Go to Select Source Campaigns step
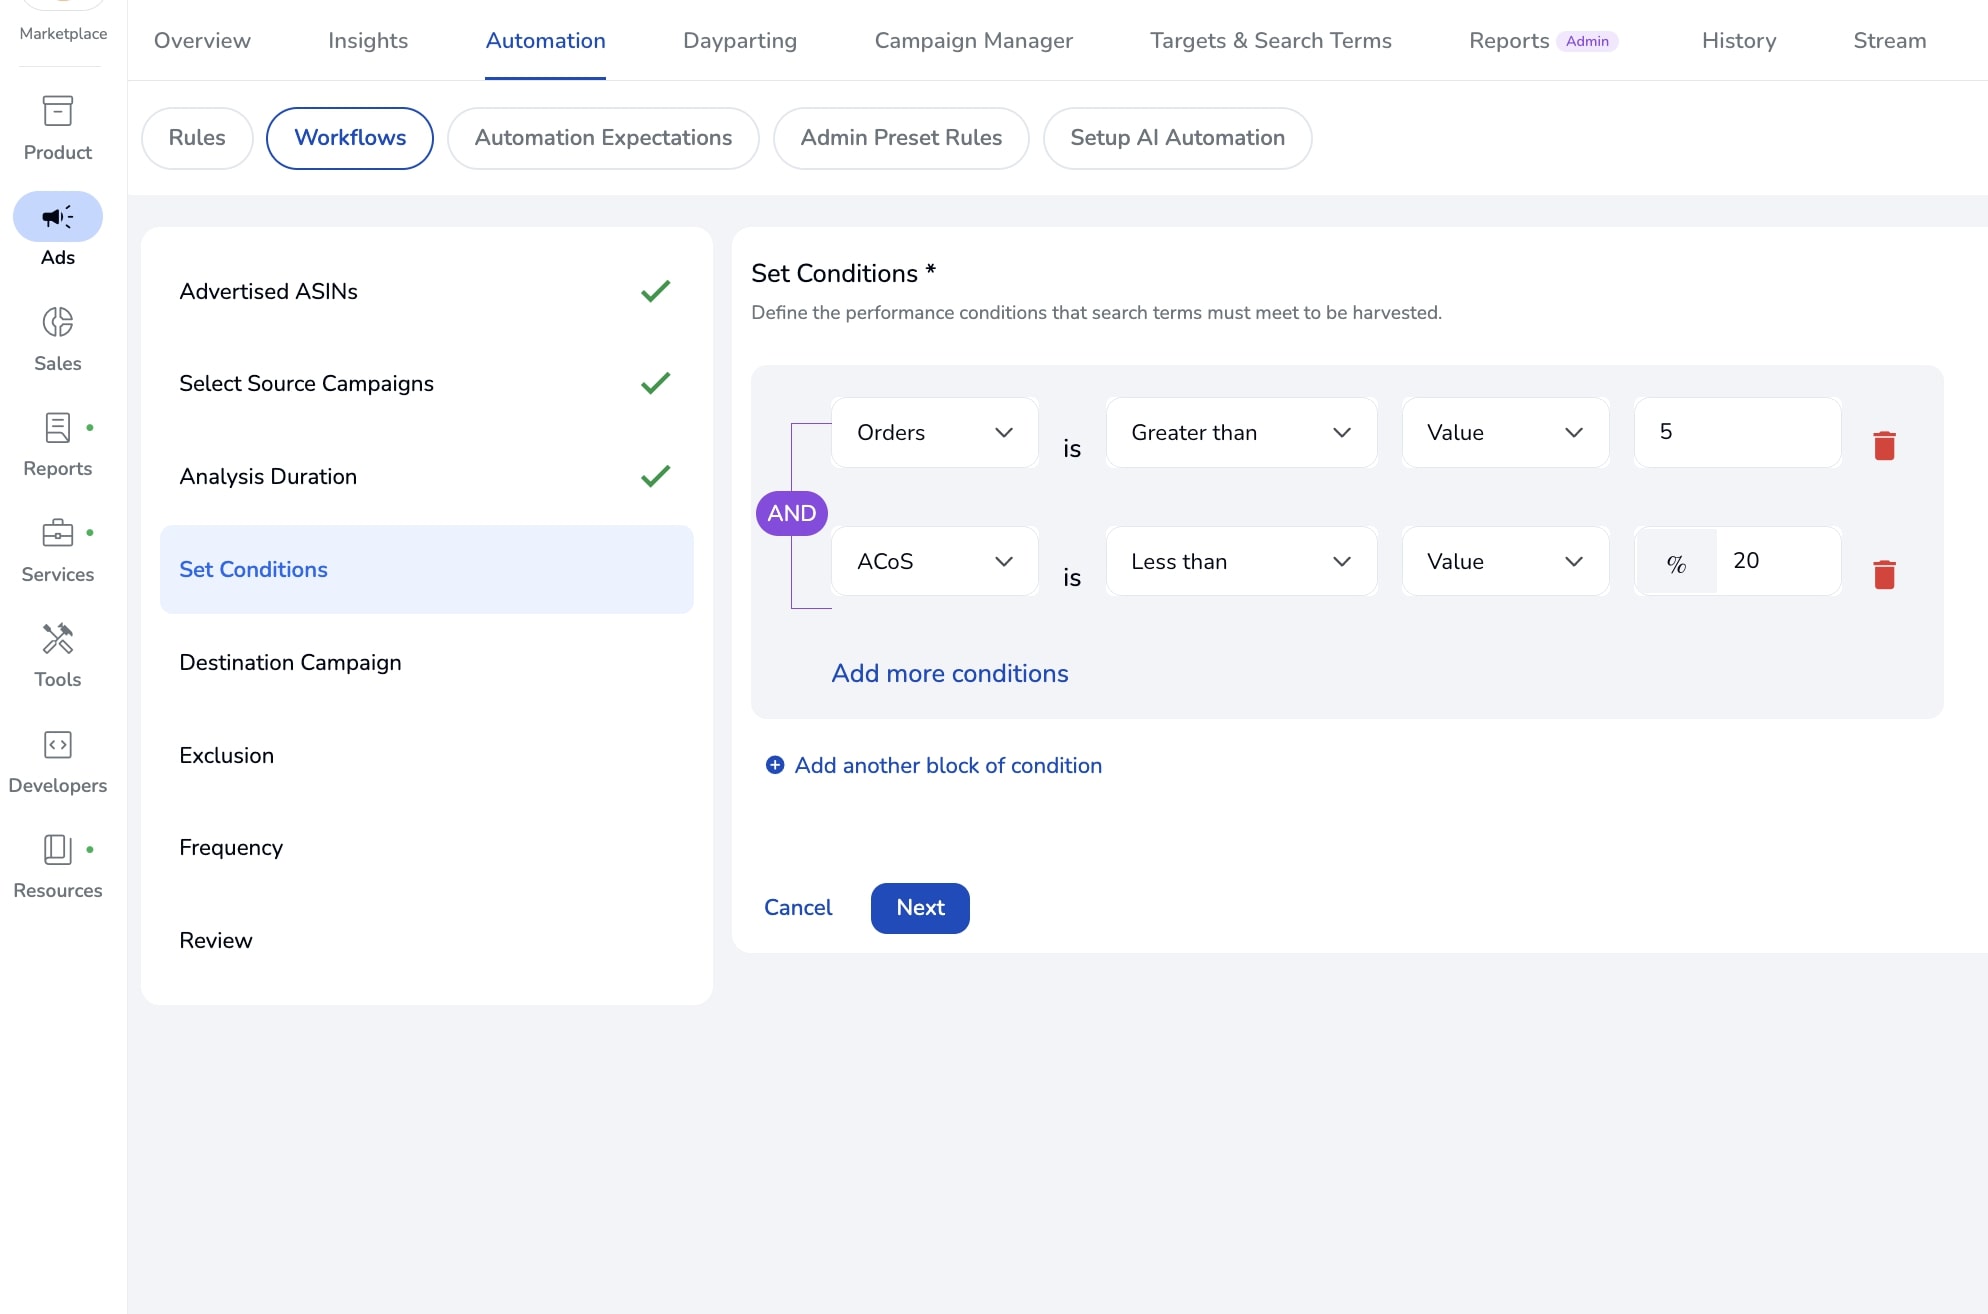Image resolution: width=1988 pixels, height=1314 pixels. tap(426, 384)
